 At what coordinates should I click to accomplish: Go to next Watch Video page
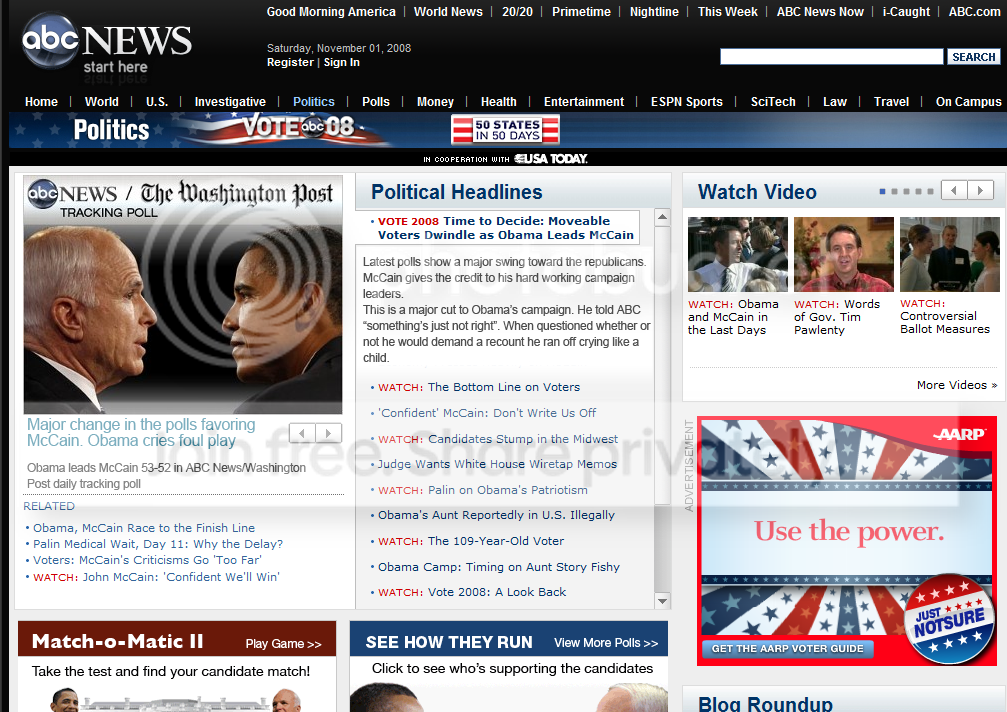980,190
